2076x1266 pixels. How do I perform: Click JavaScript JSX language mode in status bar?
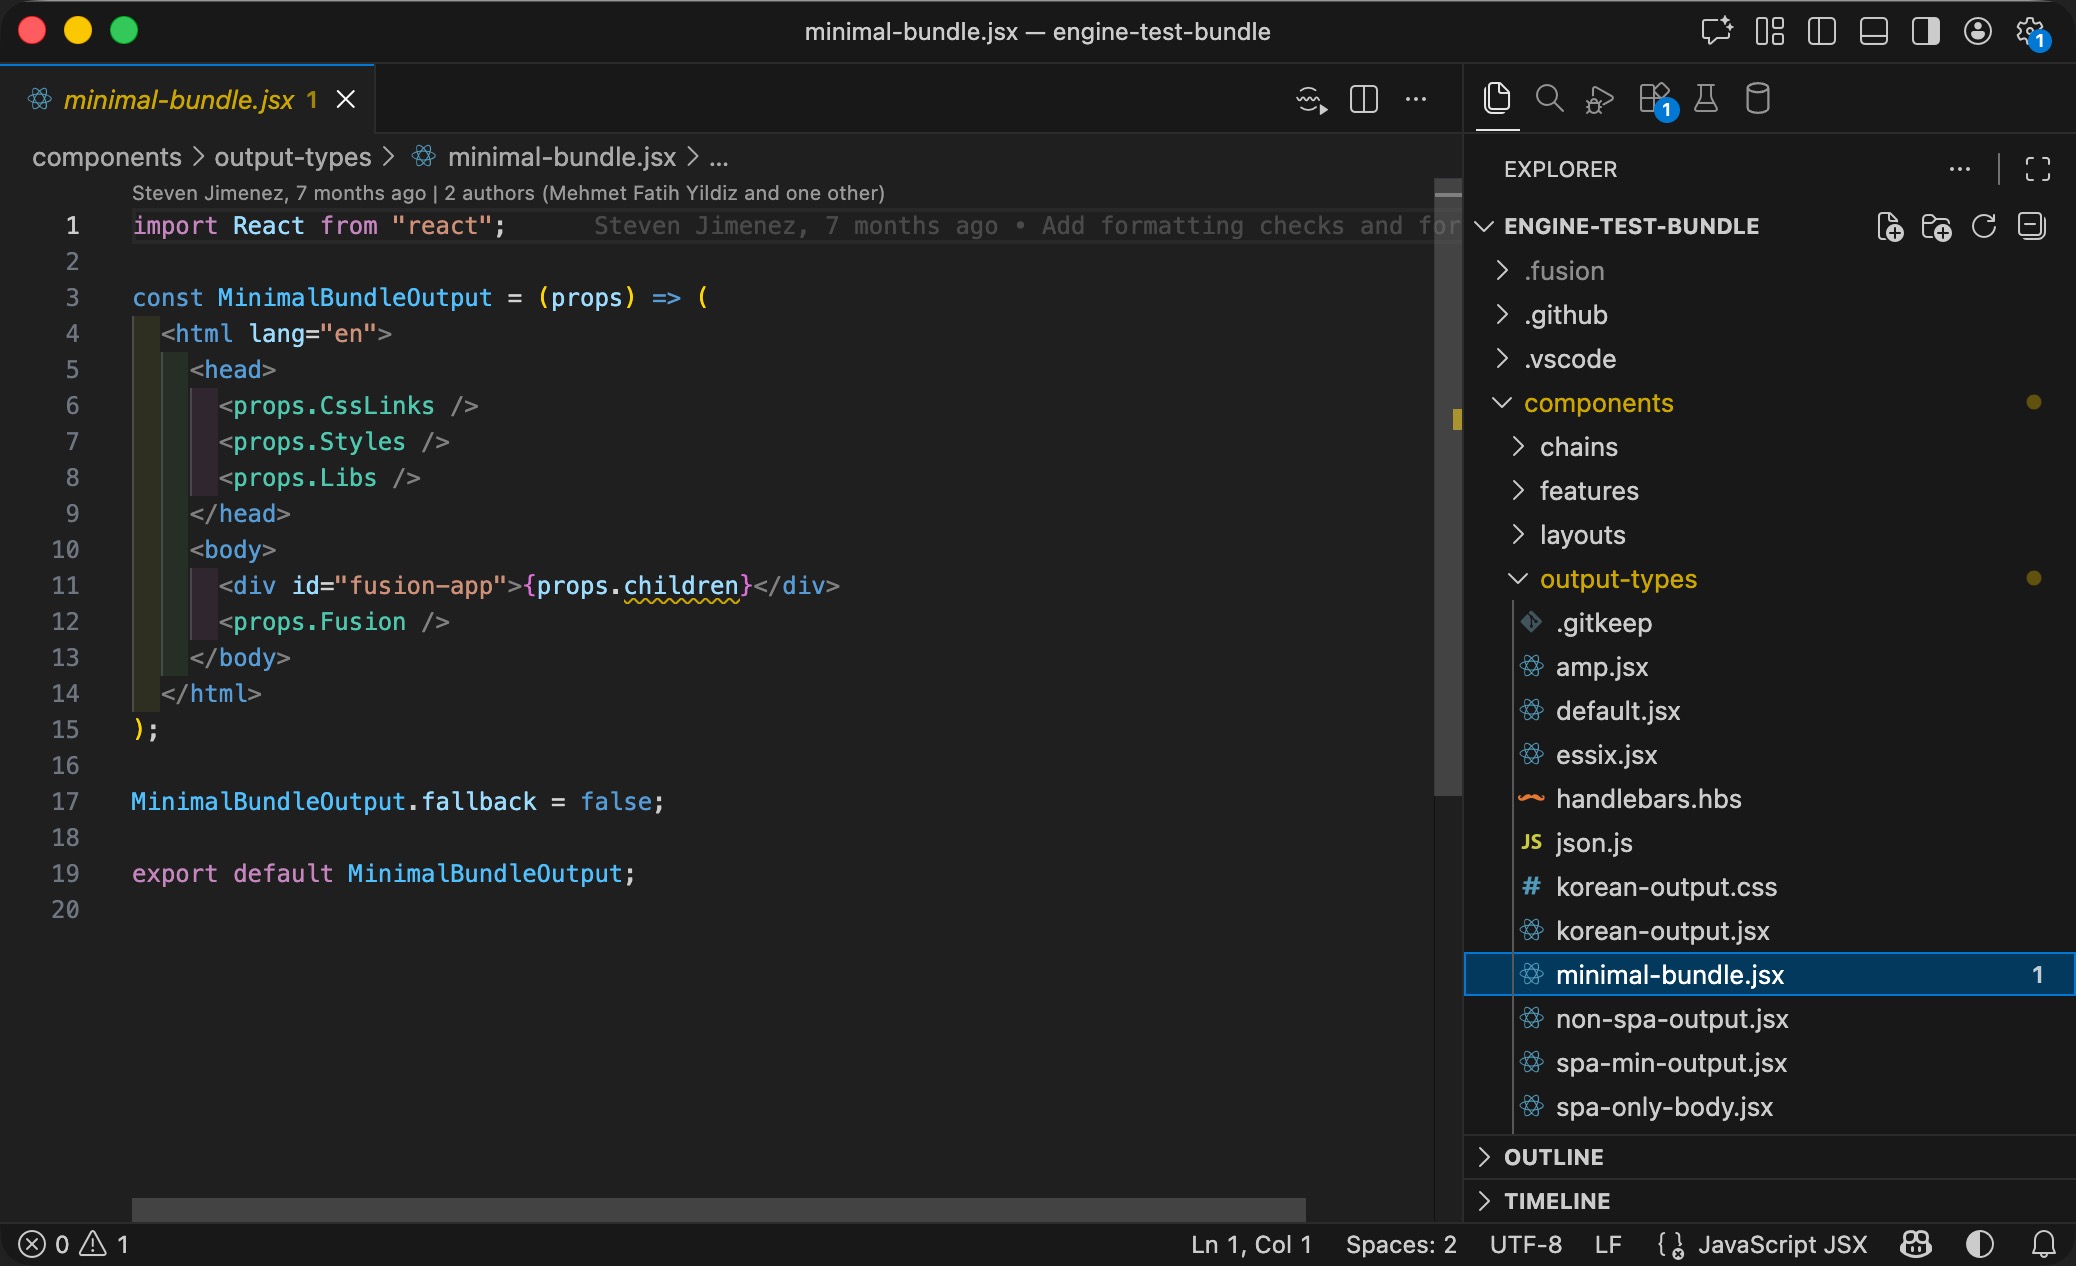(x=1782, y=1244)
